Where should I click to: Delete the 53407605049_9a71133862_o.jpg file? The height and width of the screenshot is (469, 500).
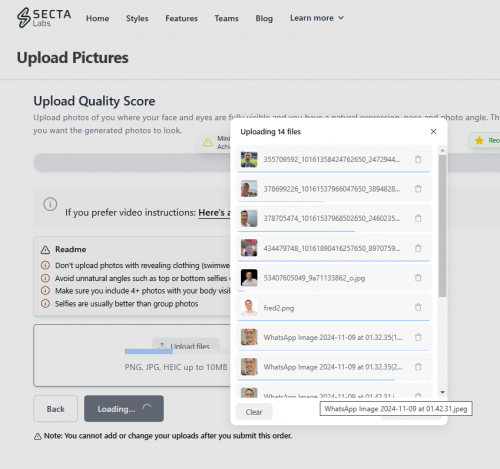[x=418, y=278]
